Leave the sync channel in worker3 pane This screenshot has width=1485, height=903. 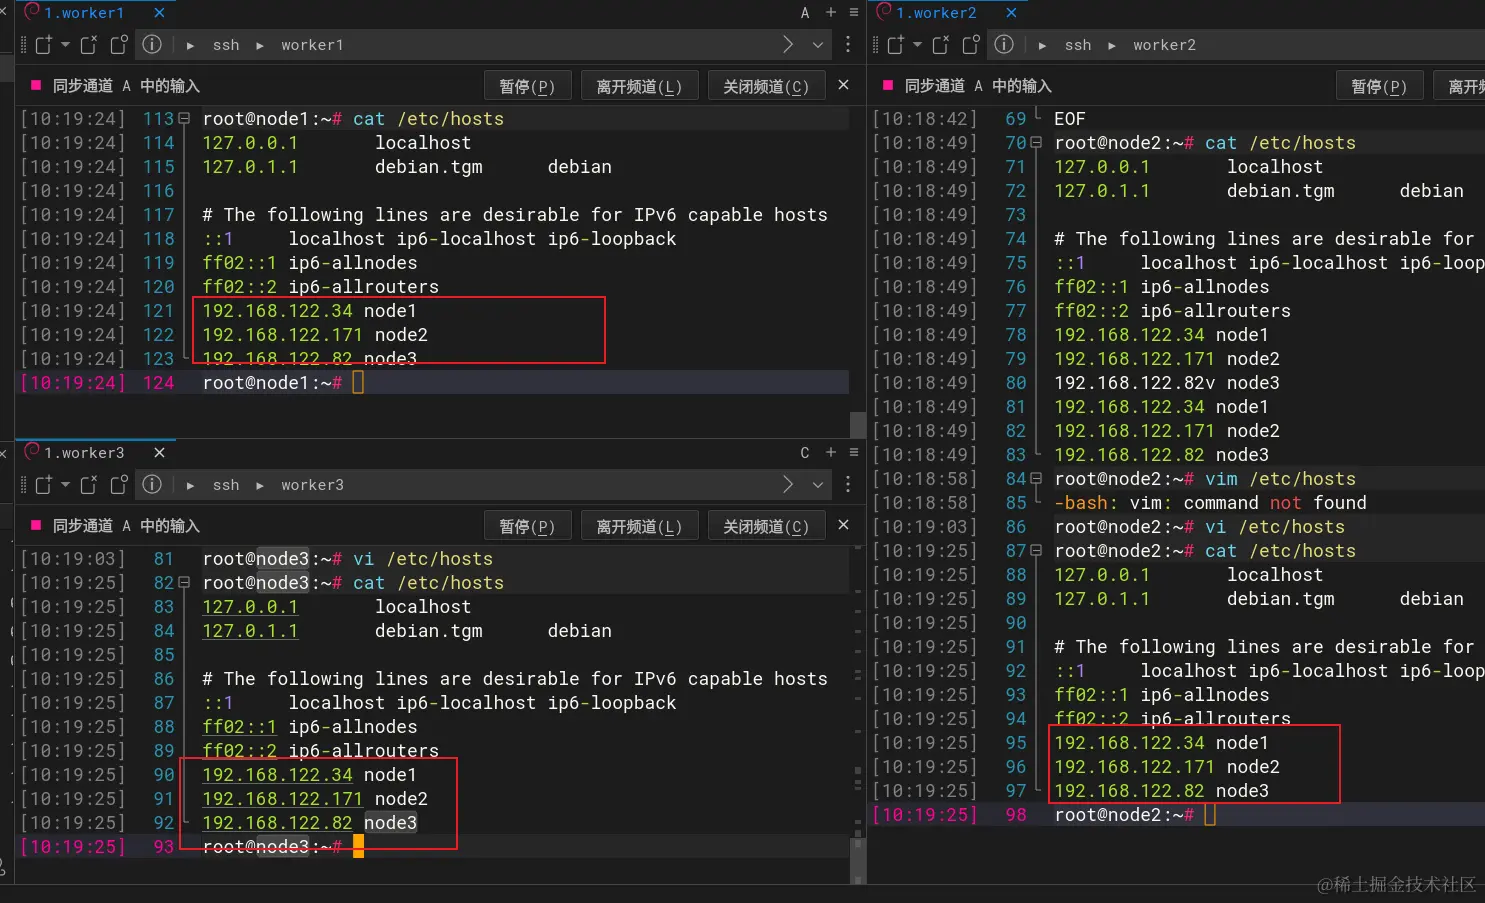click(639, 526)
